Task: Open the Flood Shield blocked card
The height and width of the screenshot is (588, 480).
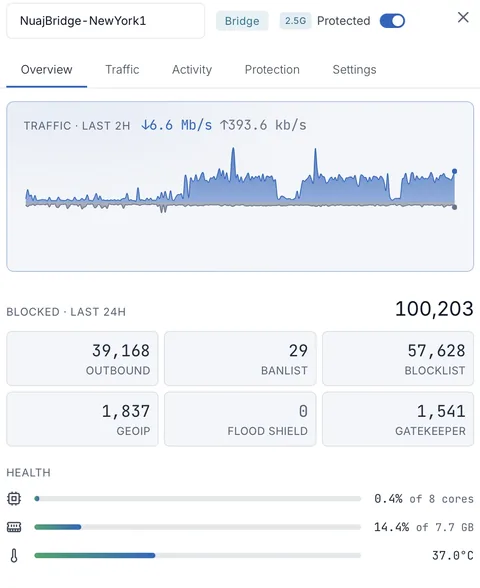Action: (x=240, y=419)
